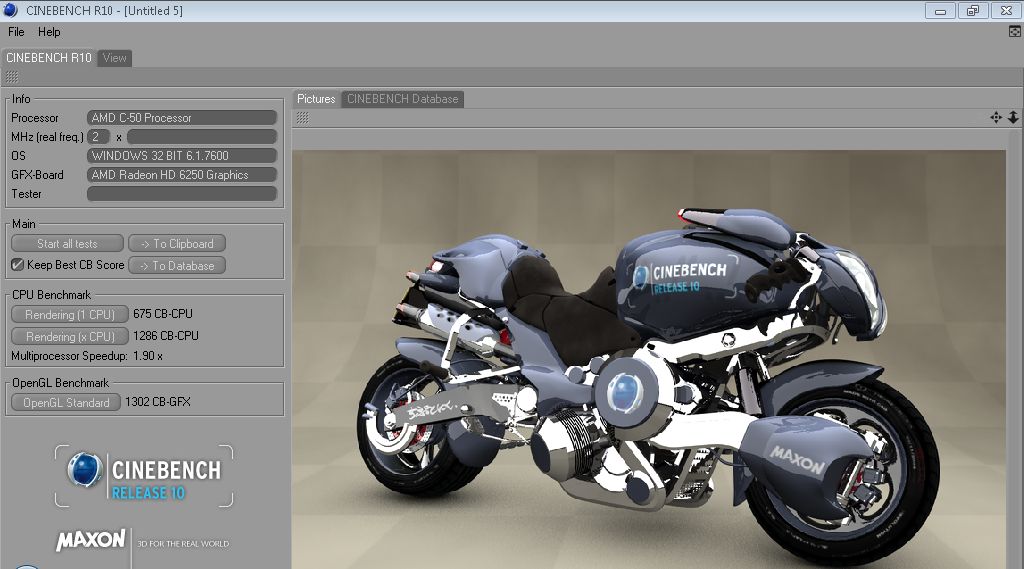Switch to the CINEBENCH R10 tab
This screenshot has height=569, width=1024.
49,58
